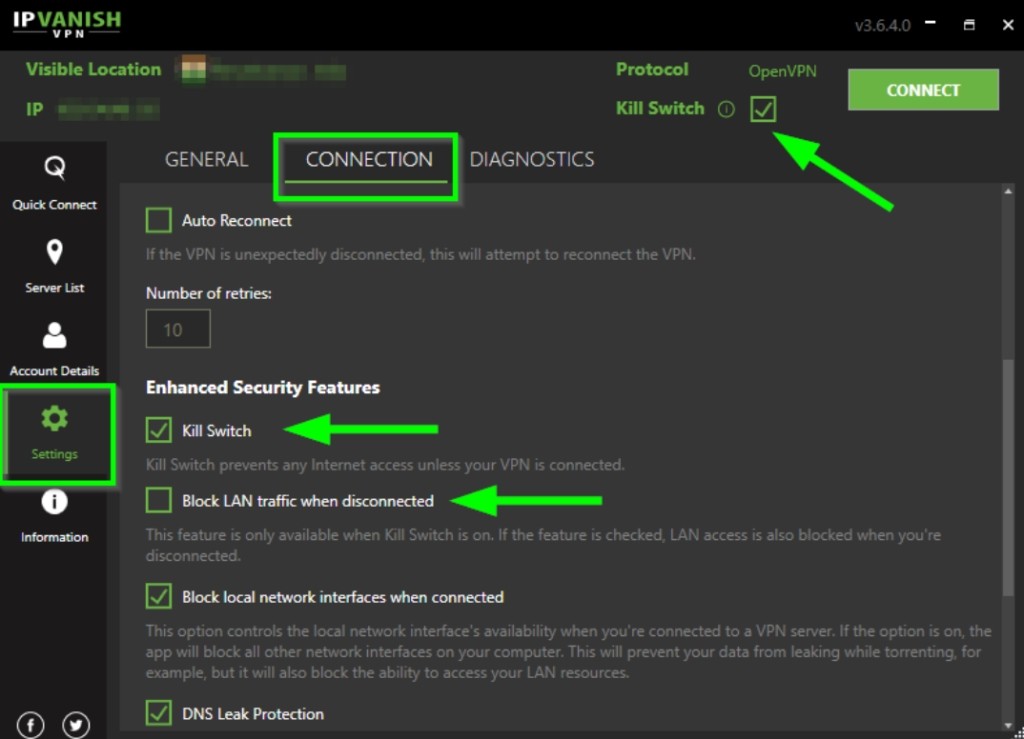Disable Block local network interfaces when connected

[159, 596]
